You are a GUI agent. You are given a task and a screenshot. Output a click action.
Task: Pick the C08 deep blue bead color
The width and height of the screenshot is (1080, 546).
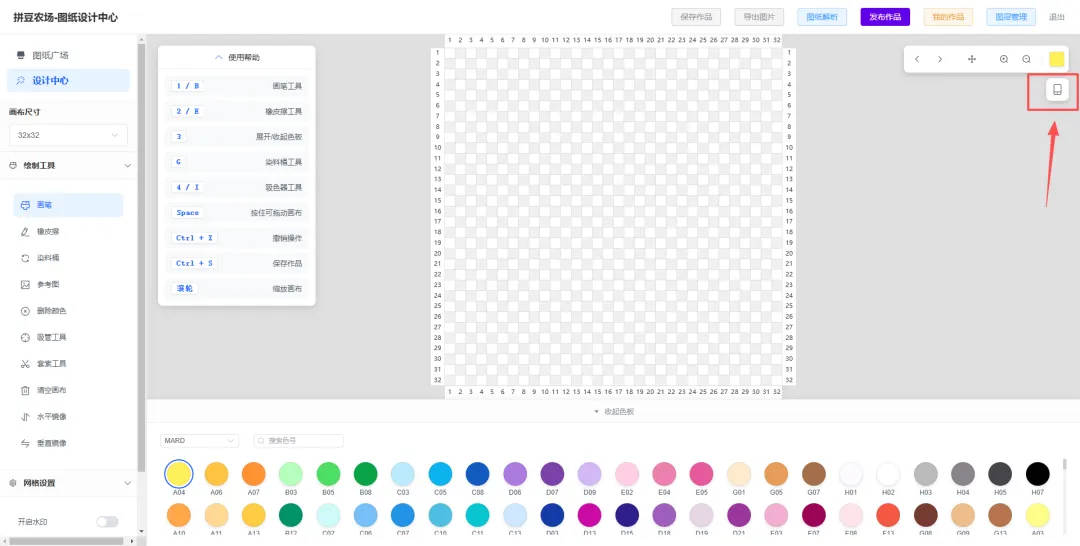coord(477,474)
